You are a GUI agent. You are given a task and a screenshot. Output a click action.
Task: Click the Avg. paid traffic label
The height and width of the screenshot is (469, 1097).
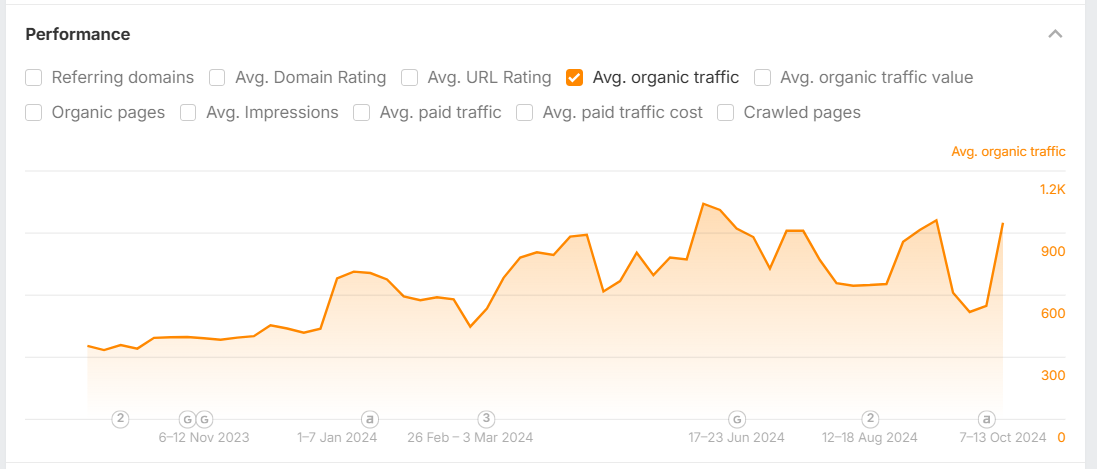(x=440, y=112)
